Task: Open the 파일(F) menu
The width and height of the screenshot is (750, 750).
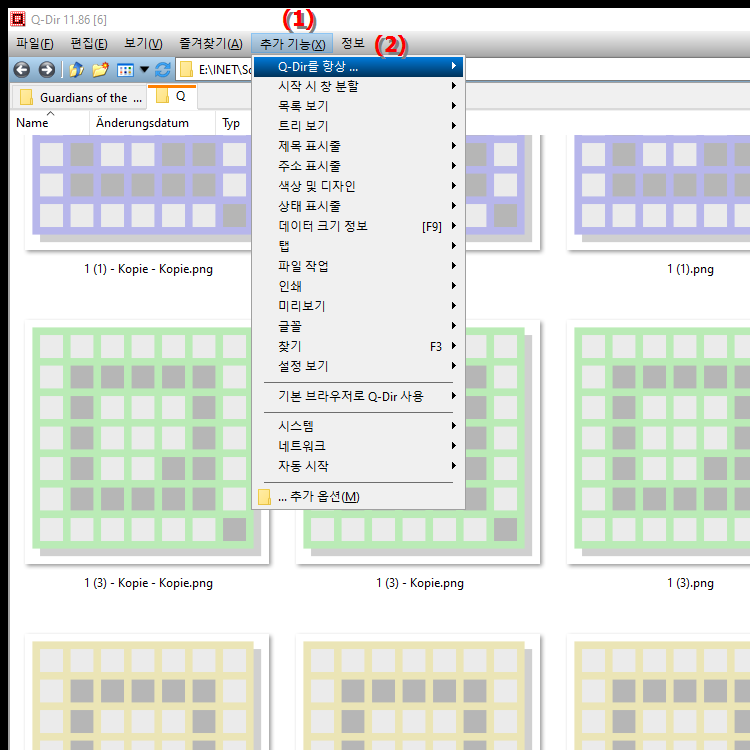Action: coord(34,44)
